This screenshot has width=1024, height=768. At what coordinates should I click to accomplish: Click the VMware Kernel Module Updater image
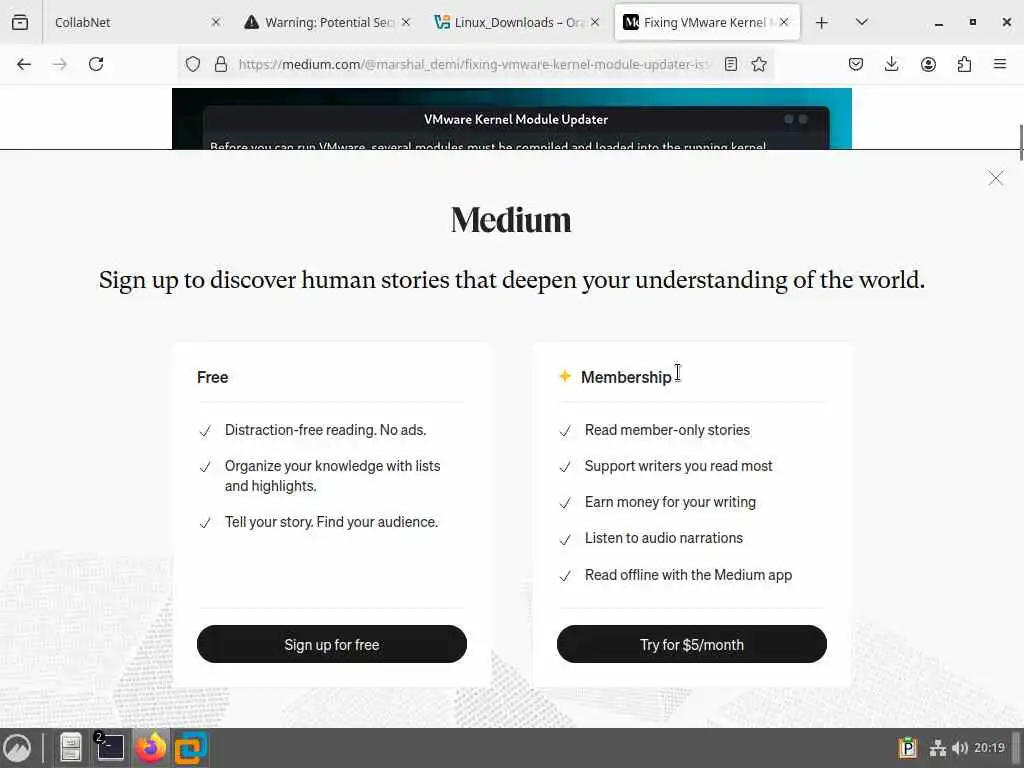[x=511, y=119]
